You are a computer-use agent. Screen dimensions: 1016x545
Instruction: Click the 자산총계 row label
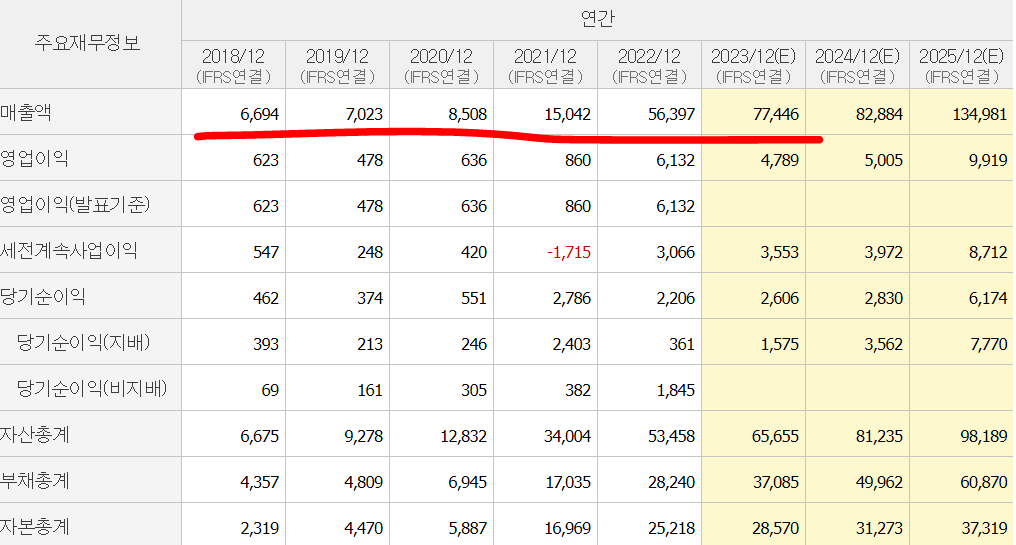click(x=34, y=434)
